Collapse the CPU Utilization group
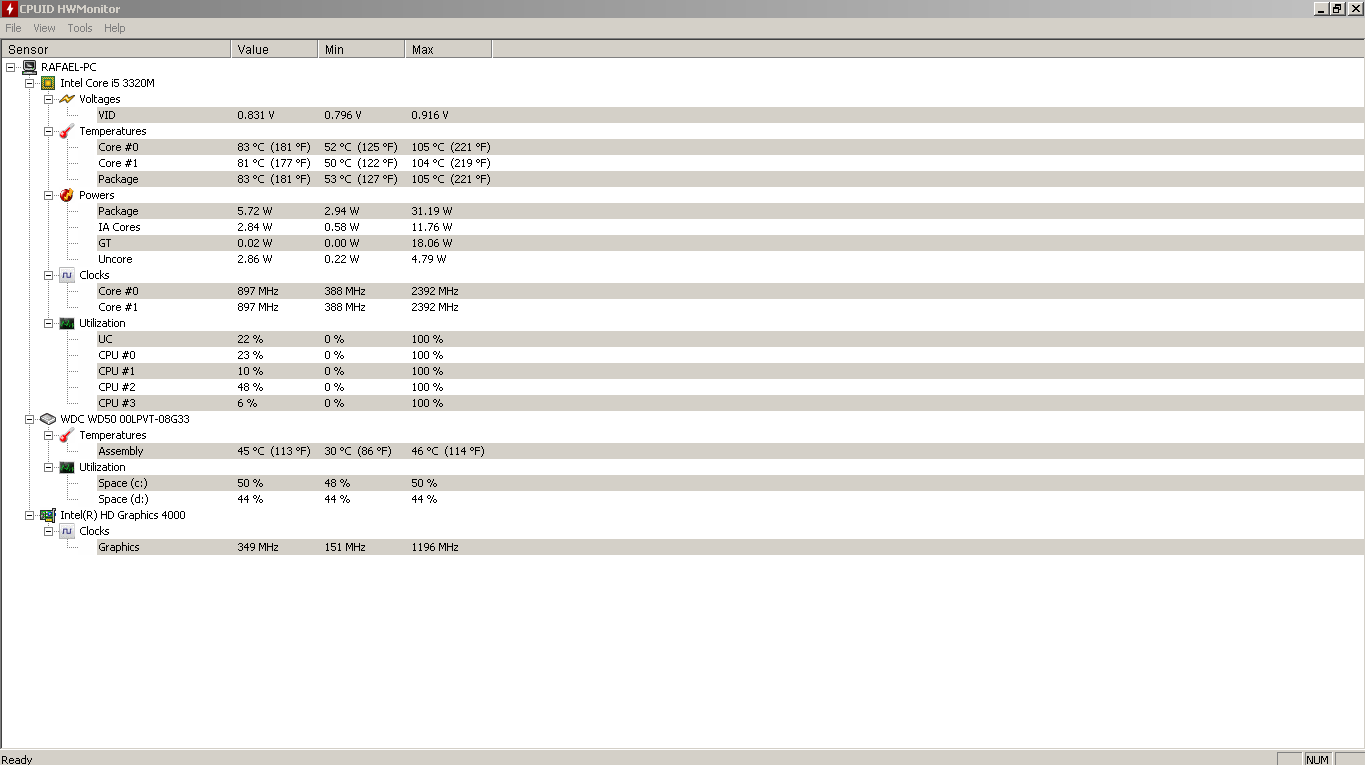 pyautogui.click(x=48, y=323)
